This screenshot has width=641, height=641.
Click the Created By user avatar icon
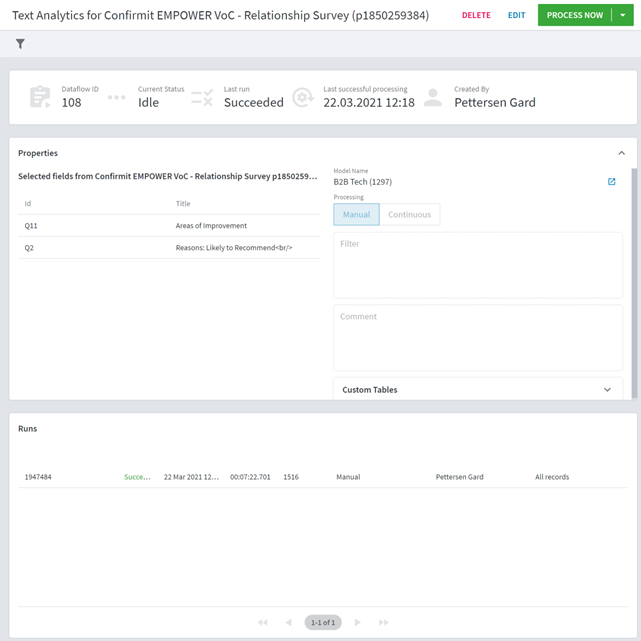(433, 97)
